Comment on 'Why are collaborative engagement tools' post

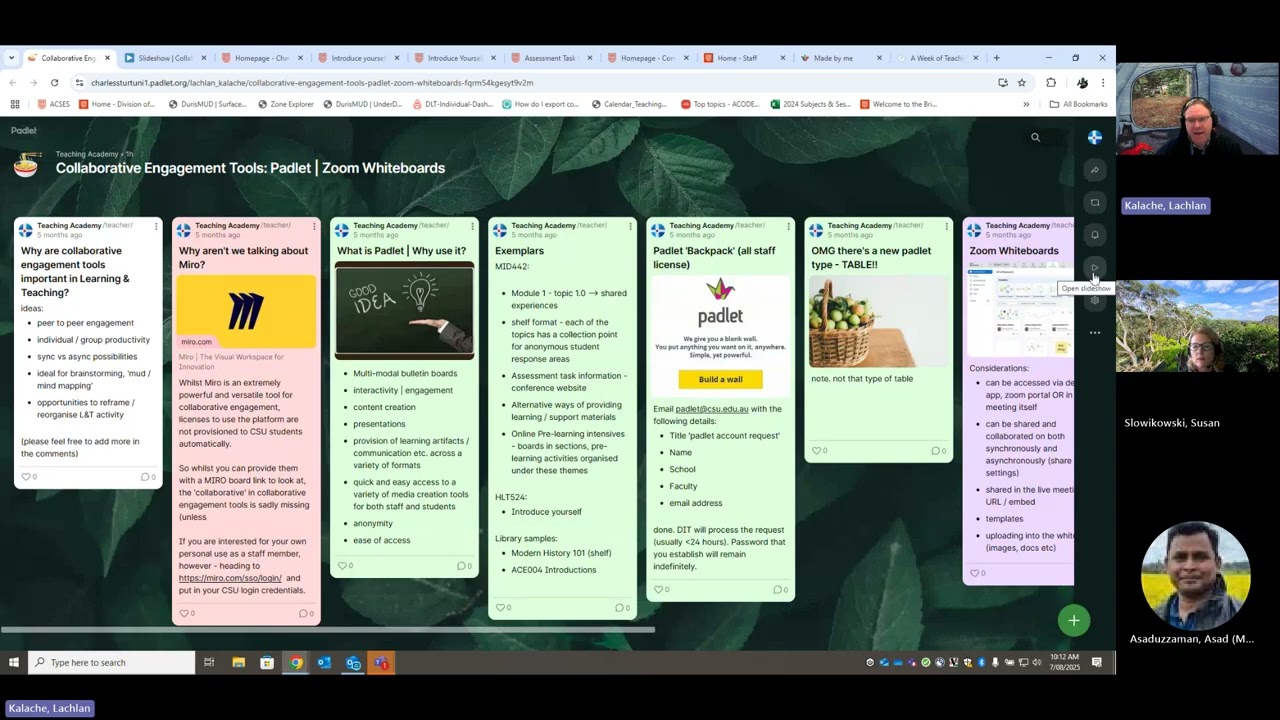(148, 477)
